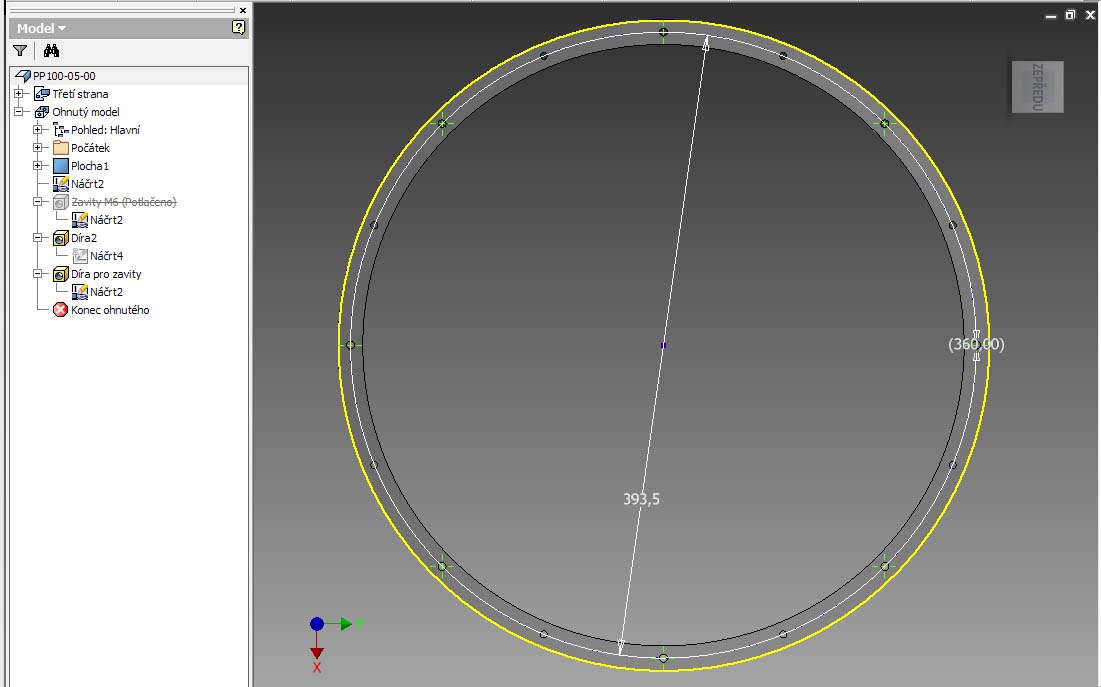The image size is (1101, 687).
Task: Select the PP100-05-00 root item
Action: point(64,76)
